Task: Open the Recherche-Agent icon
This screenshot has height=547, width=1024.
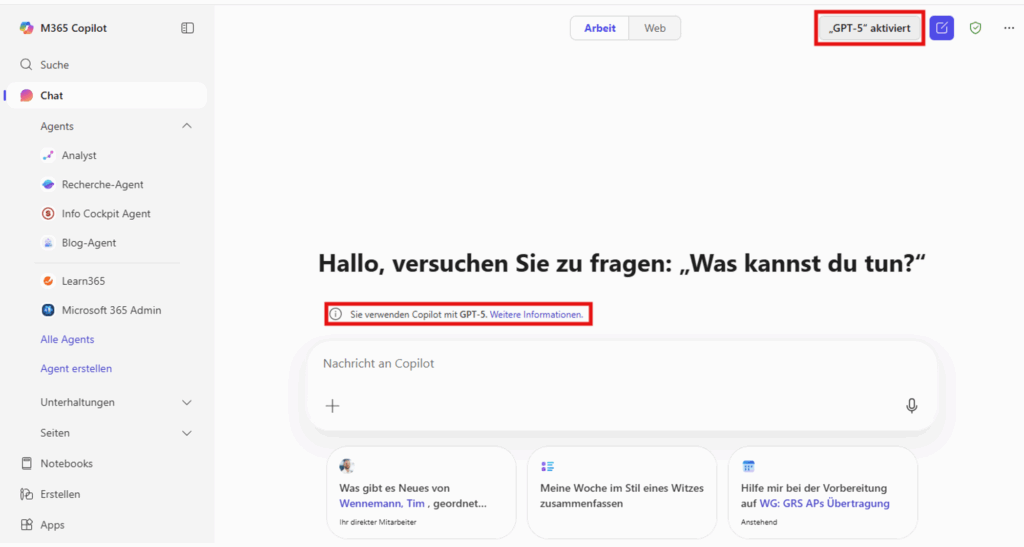Action: click(48, 184)
